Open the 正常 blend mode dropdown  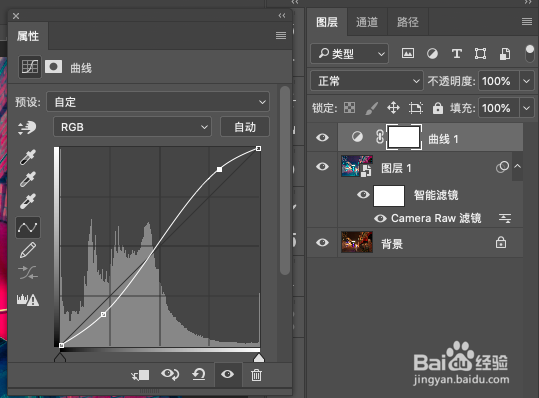tap(367, 81)
